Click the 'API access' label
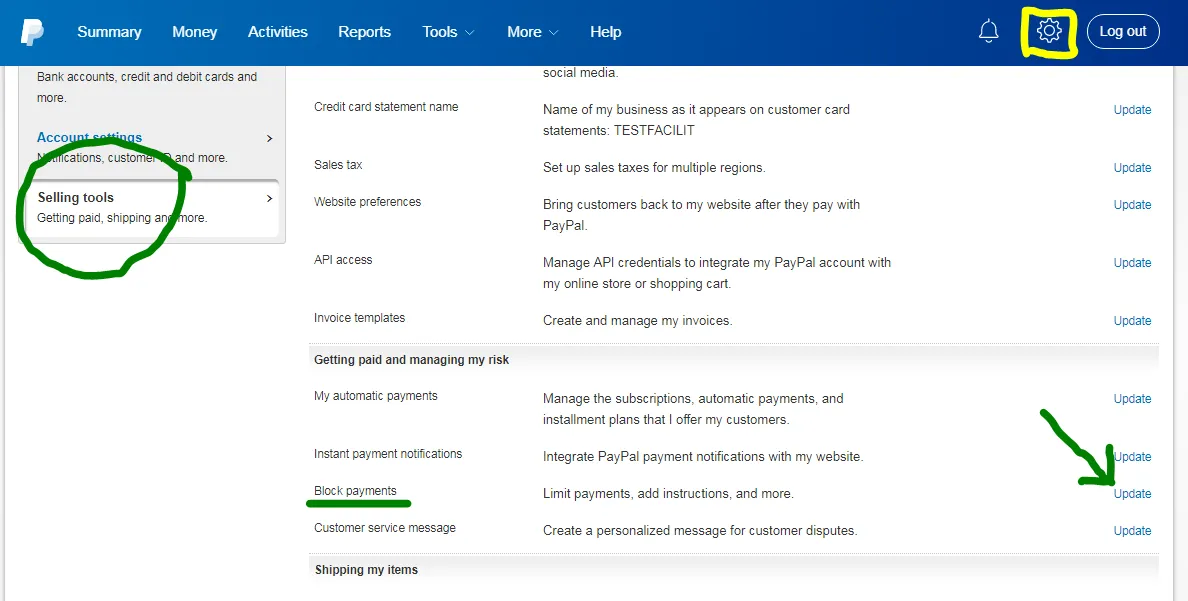This screenshot has width=1188, height=601. pos(343,259)
